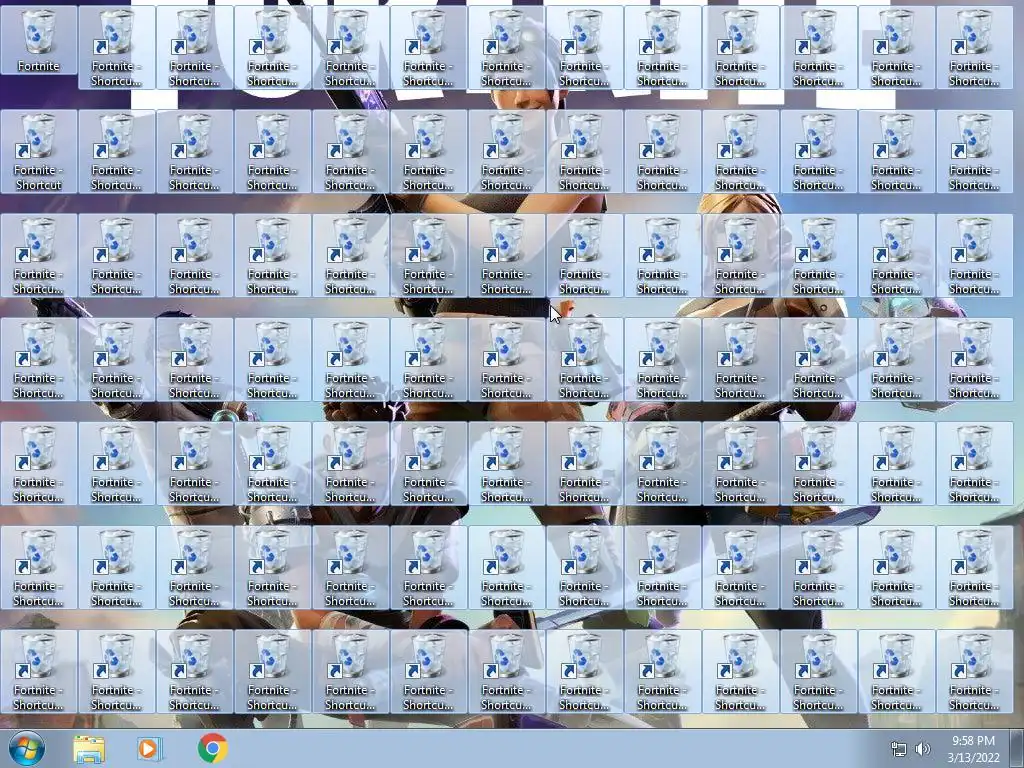1024x768 pixels.
Task: Select the desktop icon labeled just "Fortnite"
Action: click(x=39, y=40)
